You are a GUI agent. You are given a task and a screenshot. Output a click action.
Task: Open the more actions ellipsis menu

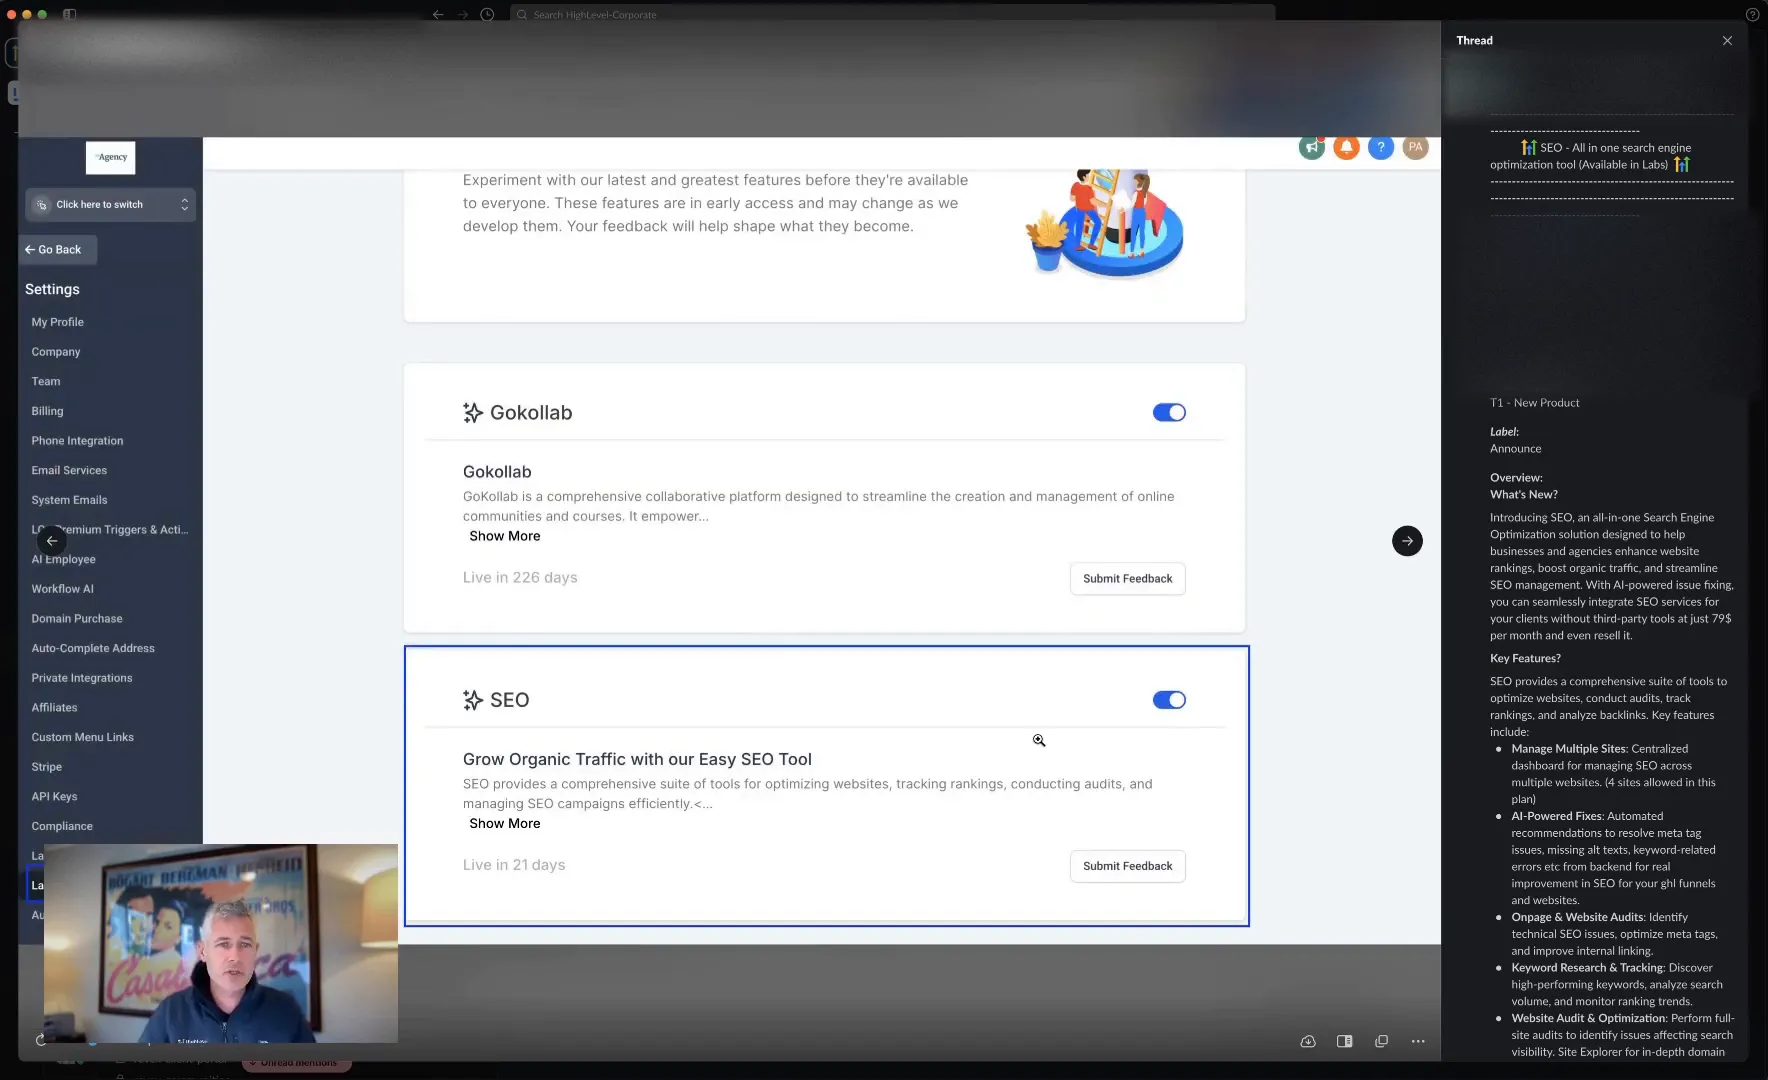(1418, 1041)
